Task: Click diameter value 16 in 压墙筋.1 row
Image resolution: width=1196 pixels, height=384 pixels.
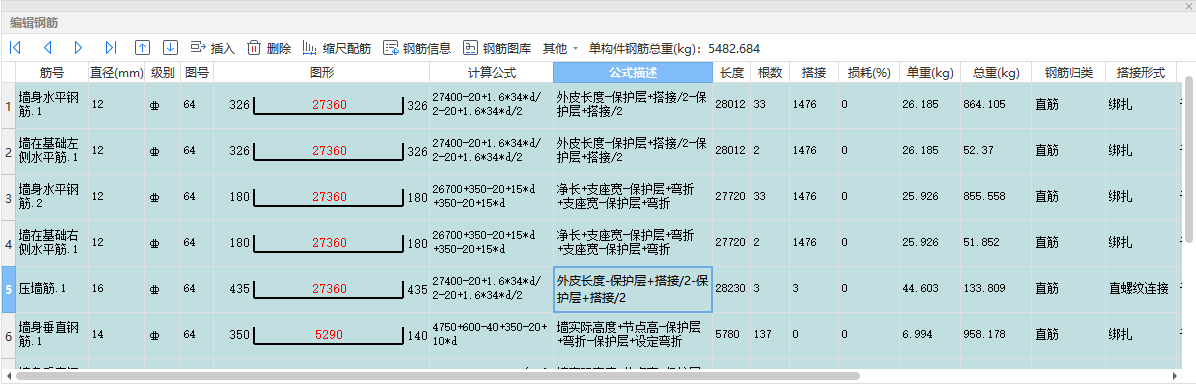Action: (x=117, y=289)
